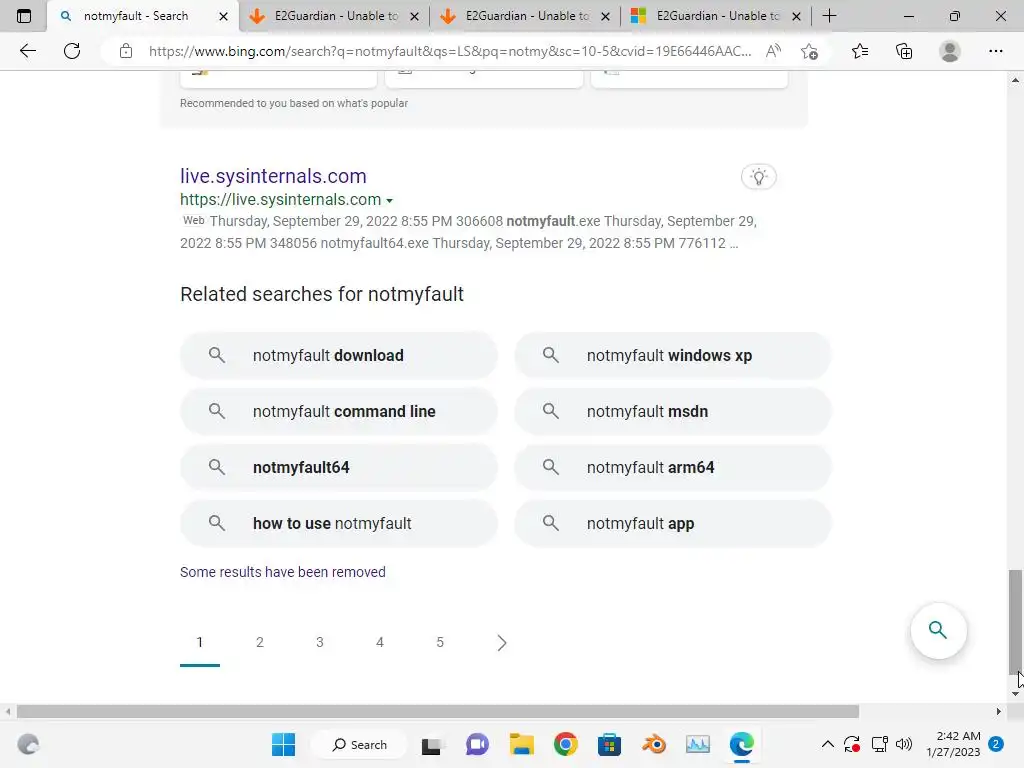Open Task View on taskbar
Screen dimensions: 1024x768
pyautogui.click(x=431, y=744)
